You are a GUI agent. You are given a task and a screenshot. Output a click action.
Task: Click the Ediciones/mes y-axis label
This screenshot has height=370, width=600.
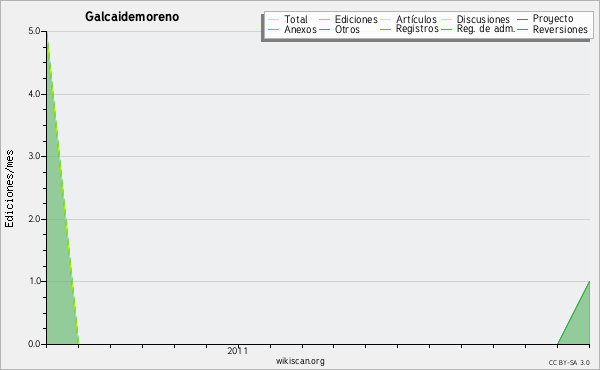9,189
